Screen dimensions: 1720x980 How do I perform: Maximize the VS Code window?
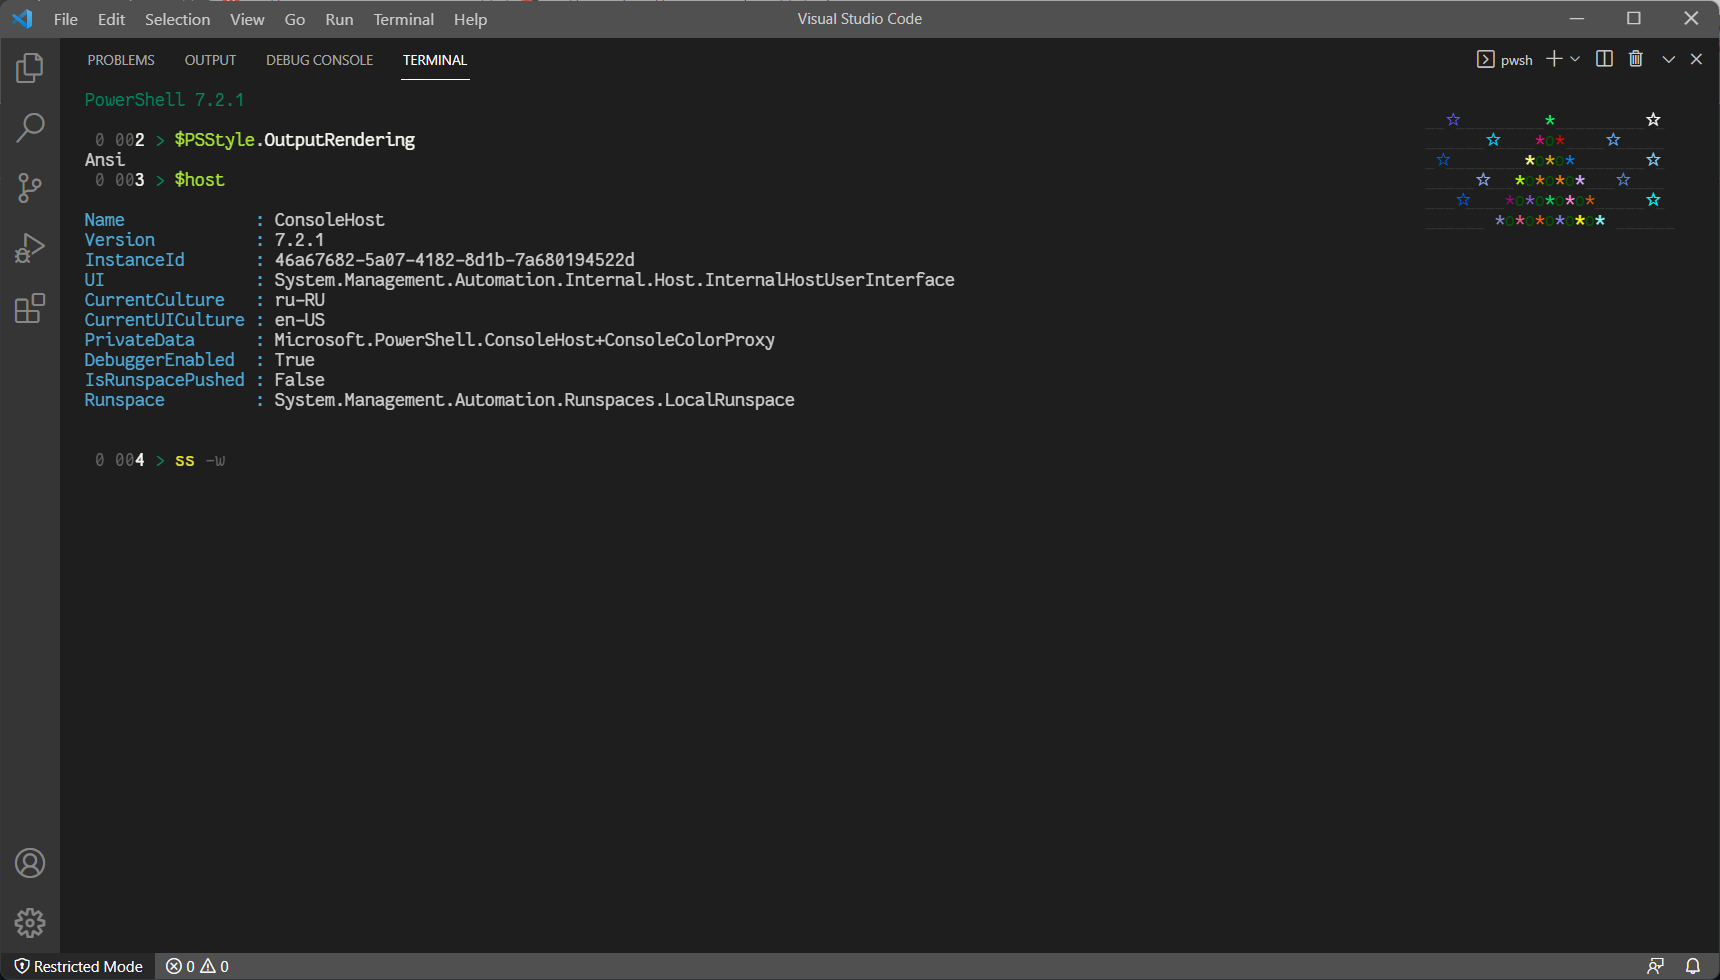pos(1634,19)
